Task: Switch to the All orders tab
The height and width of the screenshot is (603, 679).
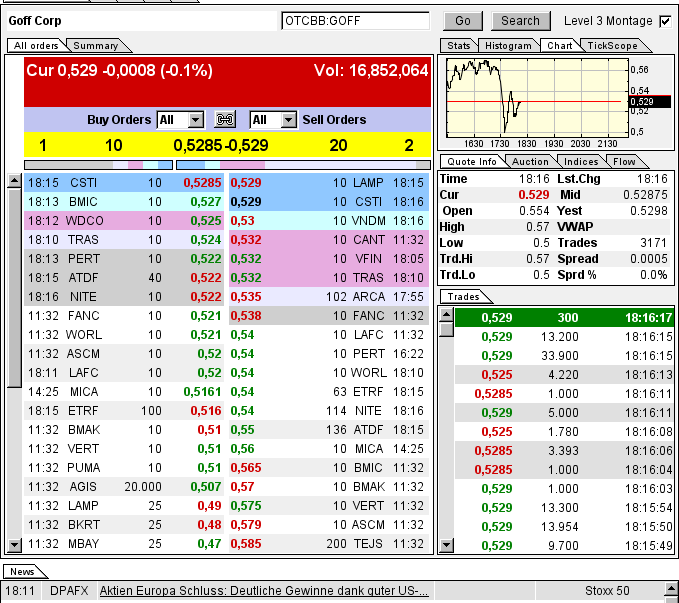Action: 36,45
